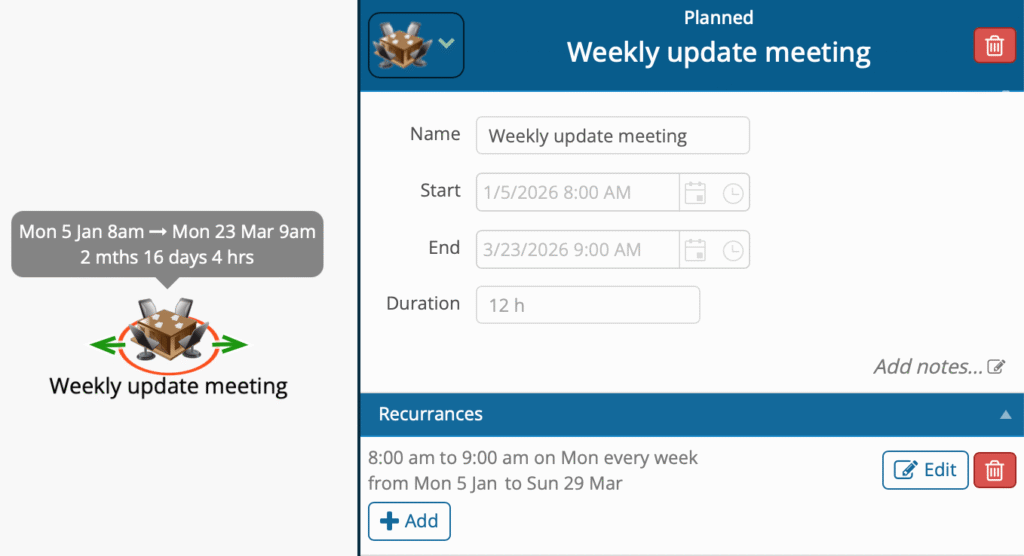Click the Add notes link
The width and height of the screenshot is (1024, 556).
[928, 367]
